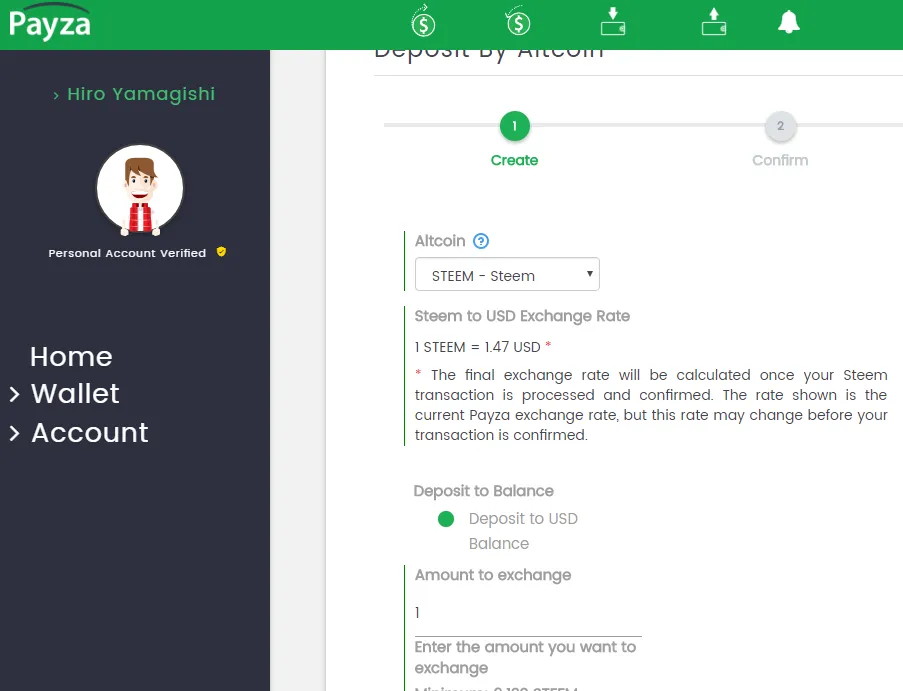Click the Personal Account Verified text

(x=127, y=253)
